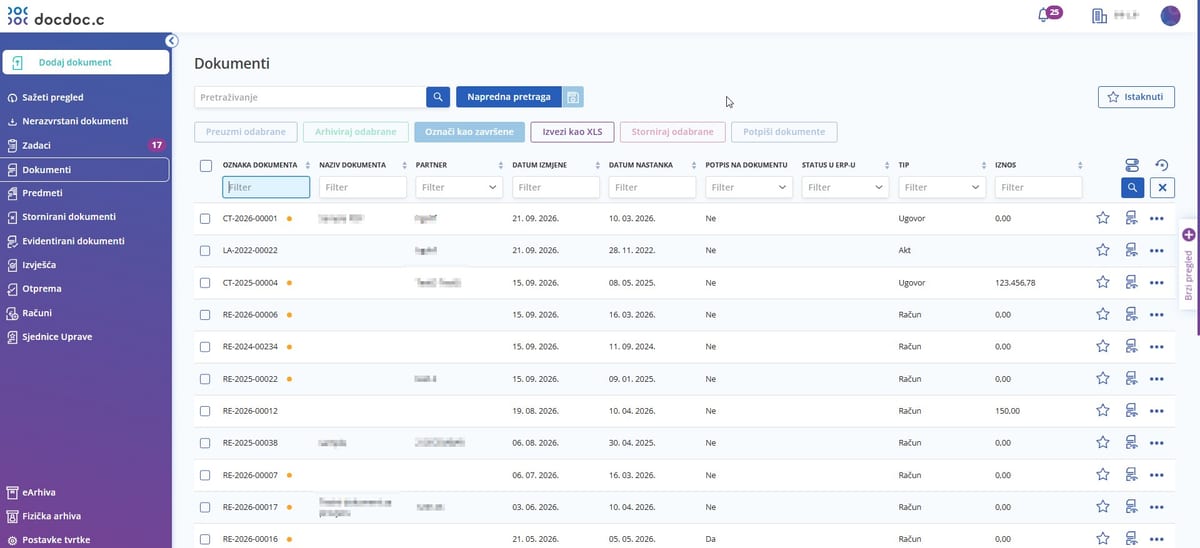Open the Status u ERP-u filter dropdown
The width and height of the screenshot is (1200, 548).
(x=845, y=187)
